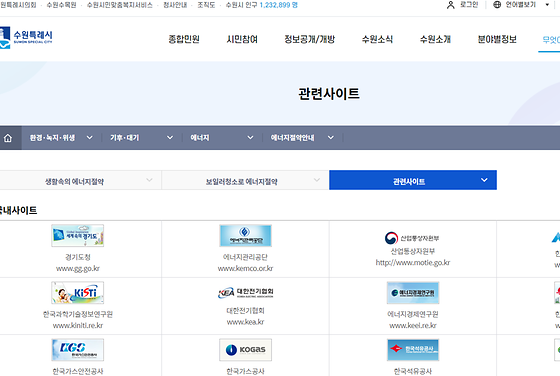Viewport: 560px width, 376px height.
Task: Expand the 에너지 breadcrumb dropdown
Action: 250,138
